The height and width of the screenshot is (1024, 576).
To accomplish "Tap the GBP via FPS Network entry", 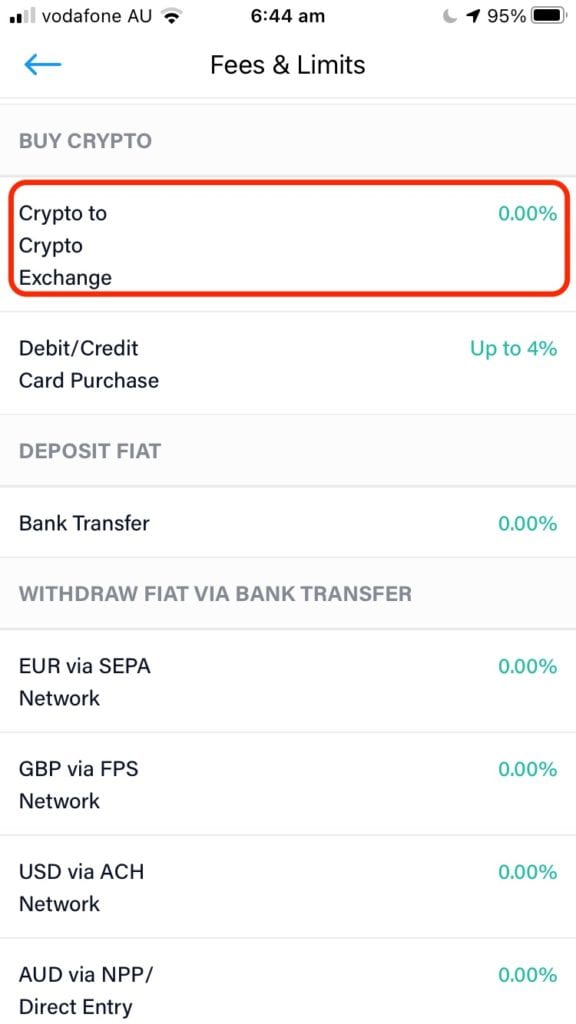I will [x=288, y=784].
